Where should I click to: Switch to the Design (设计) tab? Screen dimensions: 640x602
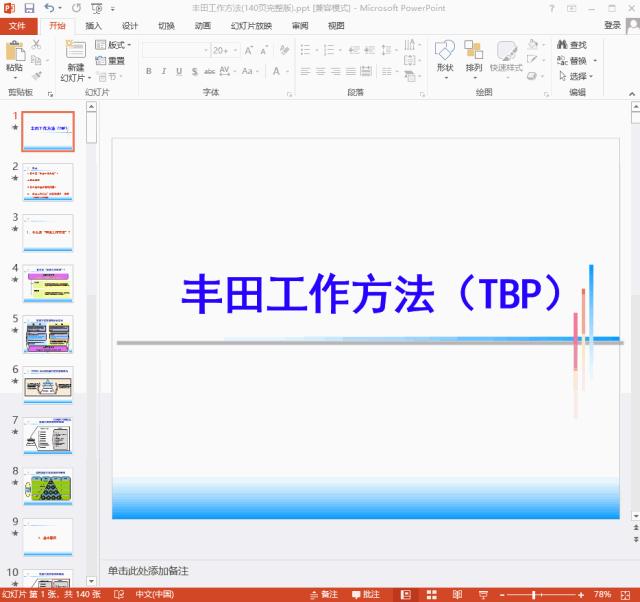pos(130,26)
